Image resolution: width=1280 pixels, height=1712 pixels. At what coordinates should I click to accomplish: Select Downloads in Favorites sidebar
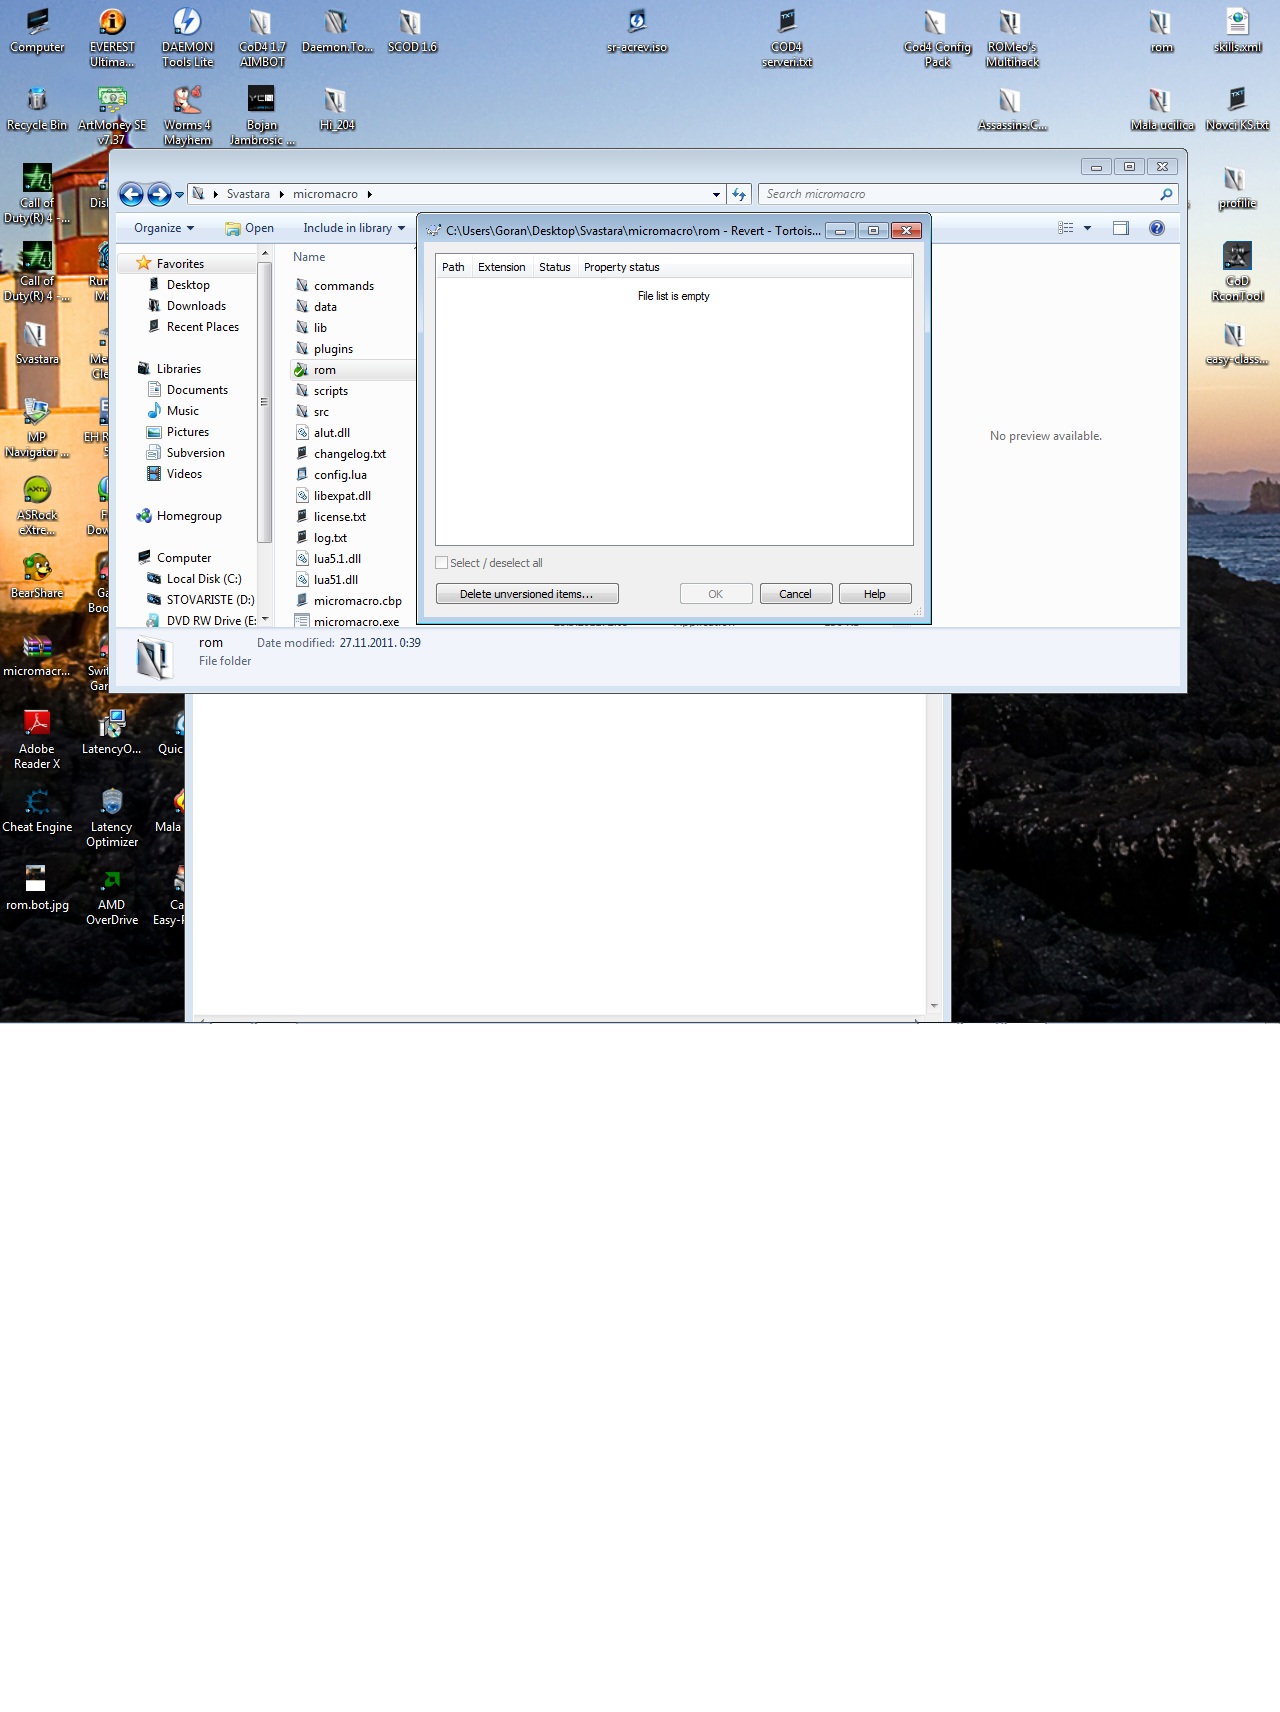click(x=196, y=306)
